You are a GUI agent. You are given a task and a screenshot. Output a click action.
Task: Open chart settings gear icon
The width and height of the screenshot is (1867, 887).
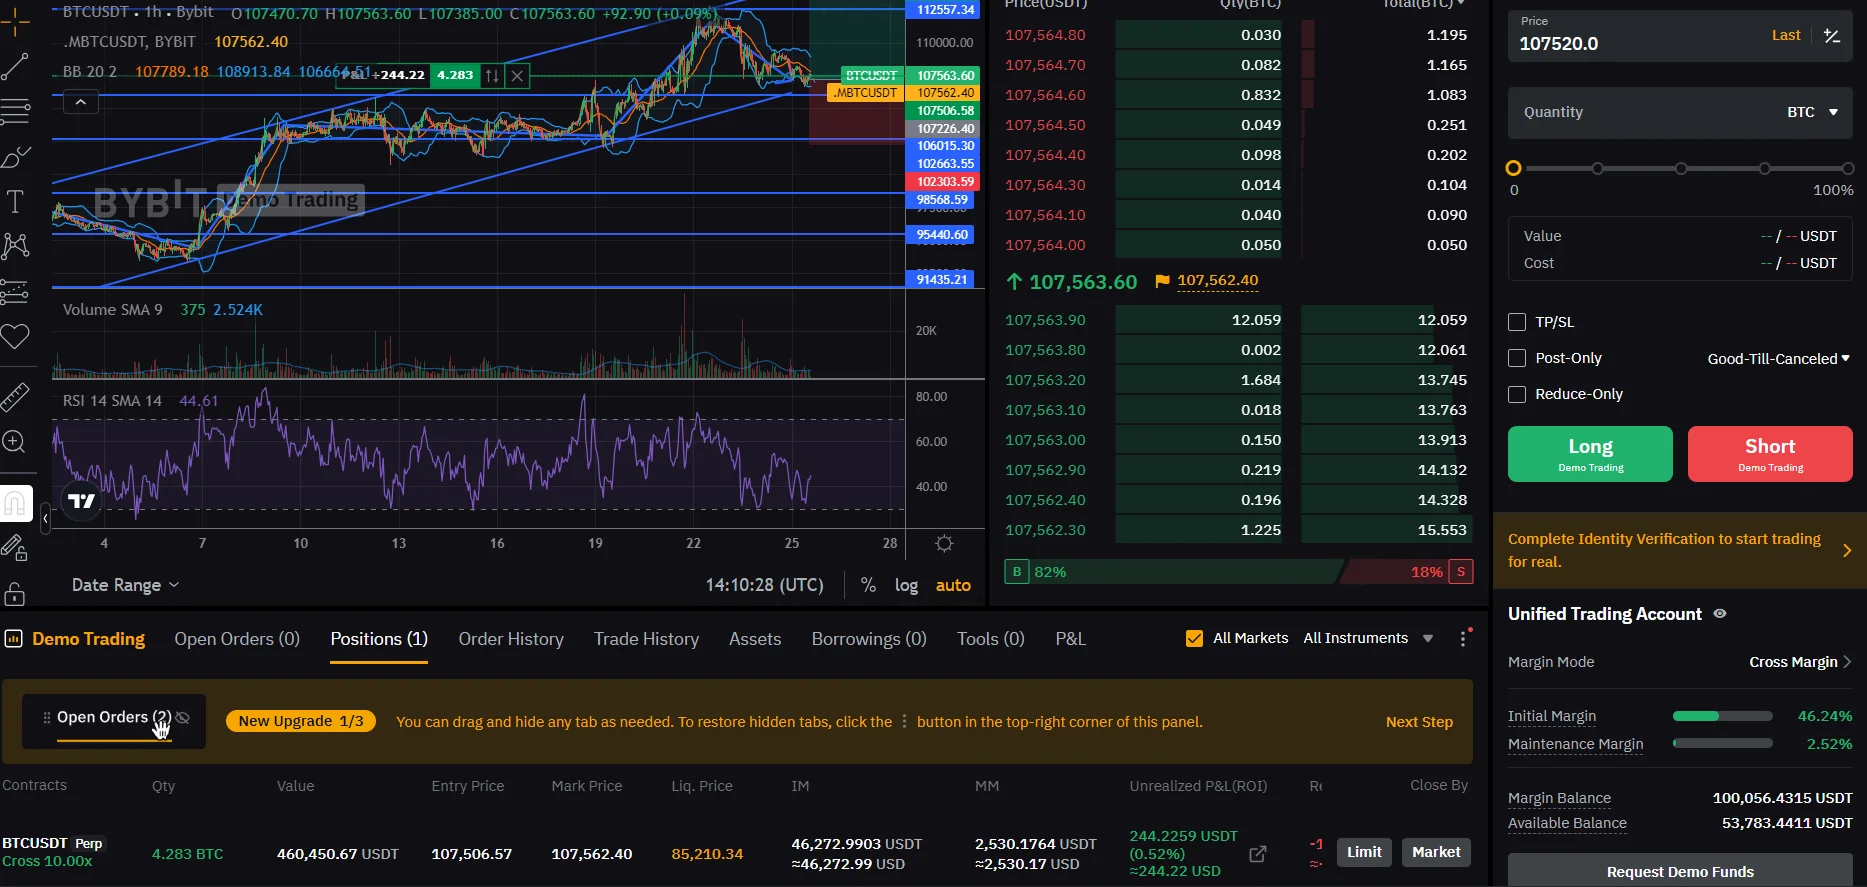tap(944, 543)
